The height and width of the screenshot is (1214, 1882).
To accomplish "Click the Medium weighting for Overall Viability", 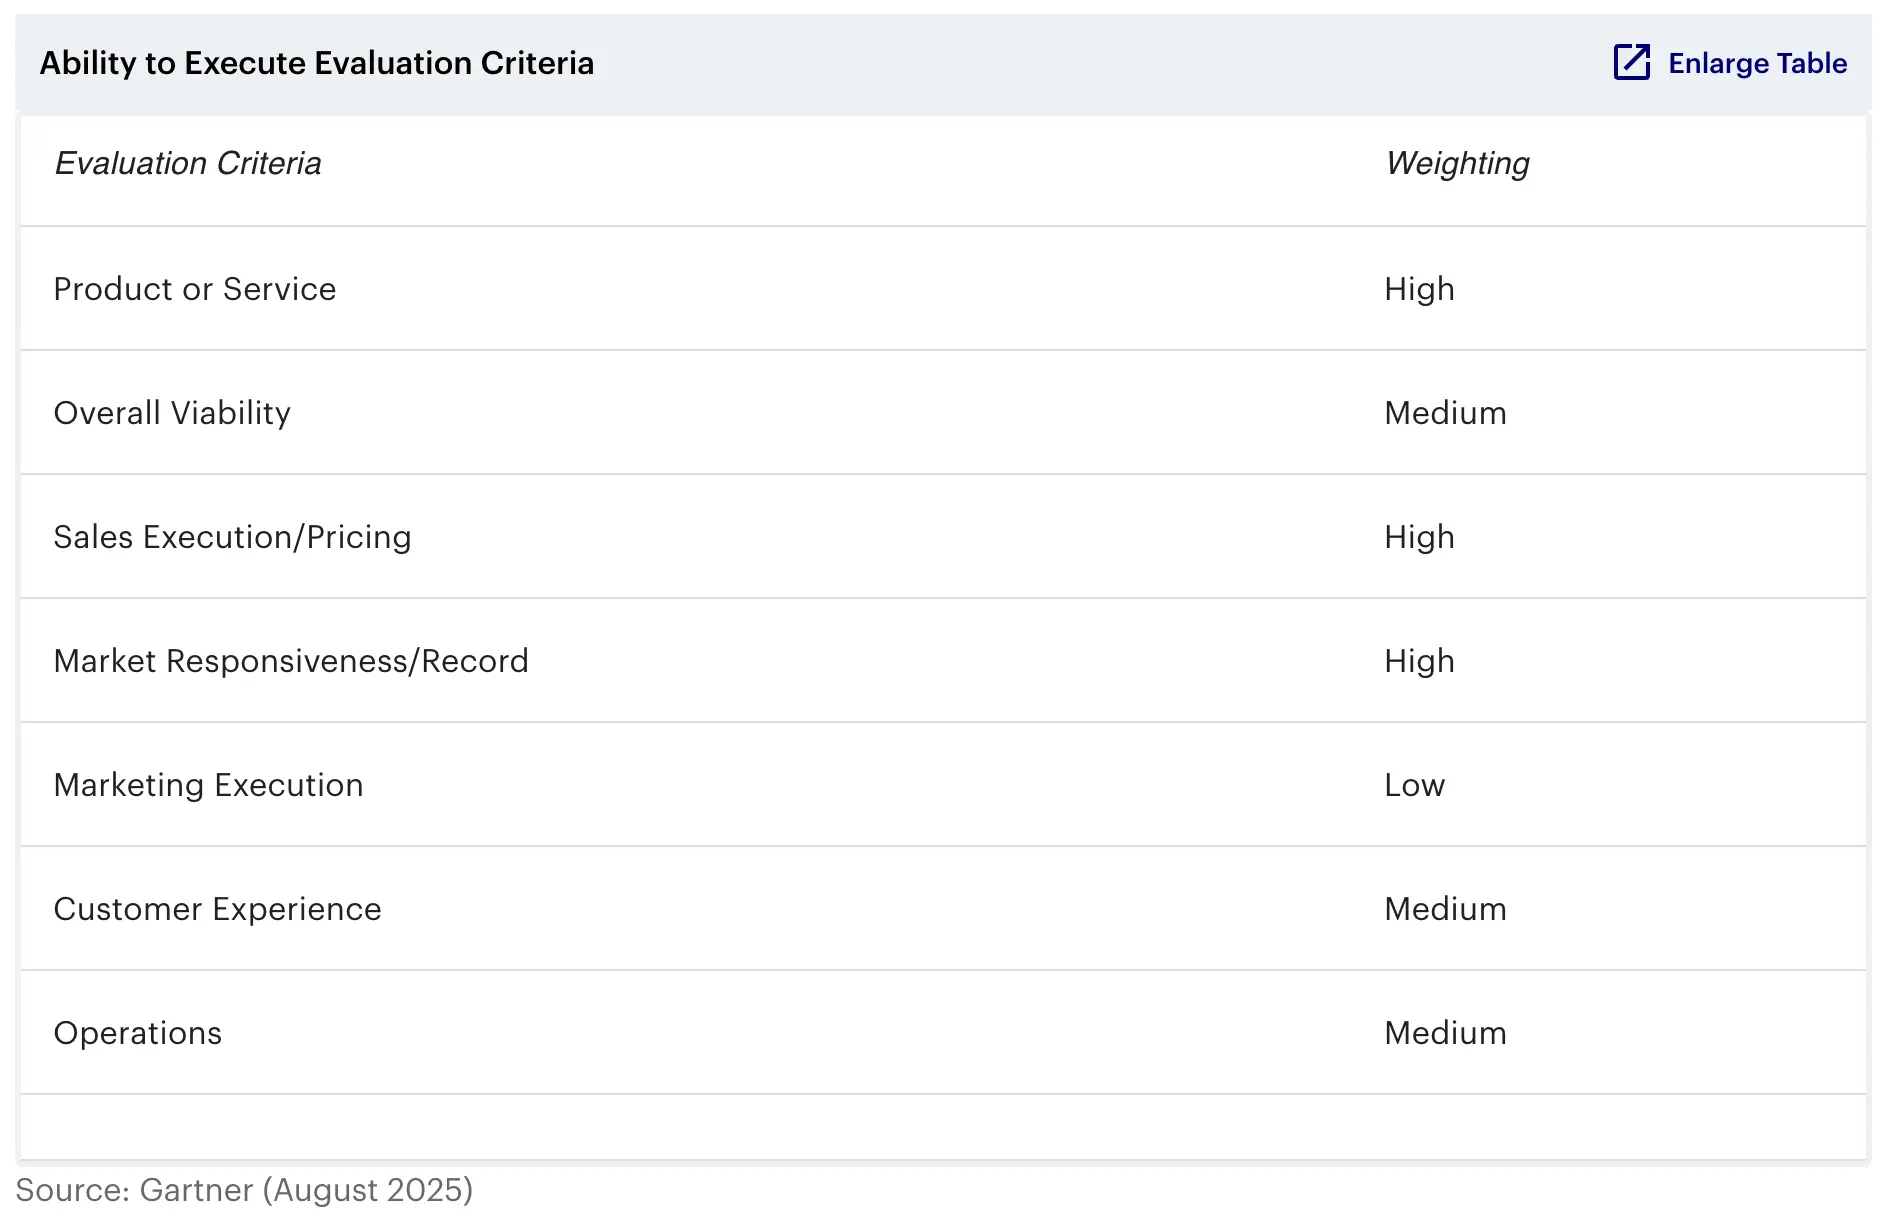I will pyautogui.click(x=1445, y=413).
